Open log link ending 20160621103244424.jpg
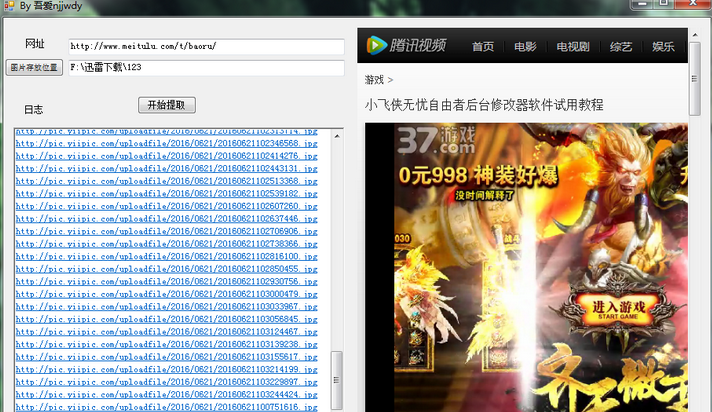The width and height of the screenshot is (712, 412). pyautogui.click(x=167, y=395)
